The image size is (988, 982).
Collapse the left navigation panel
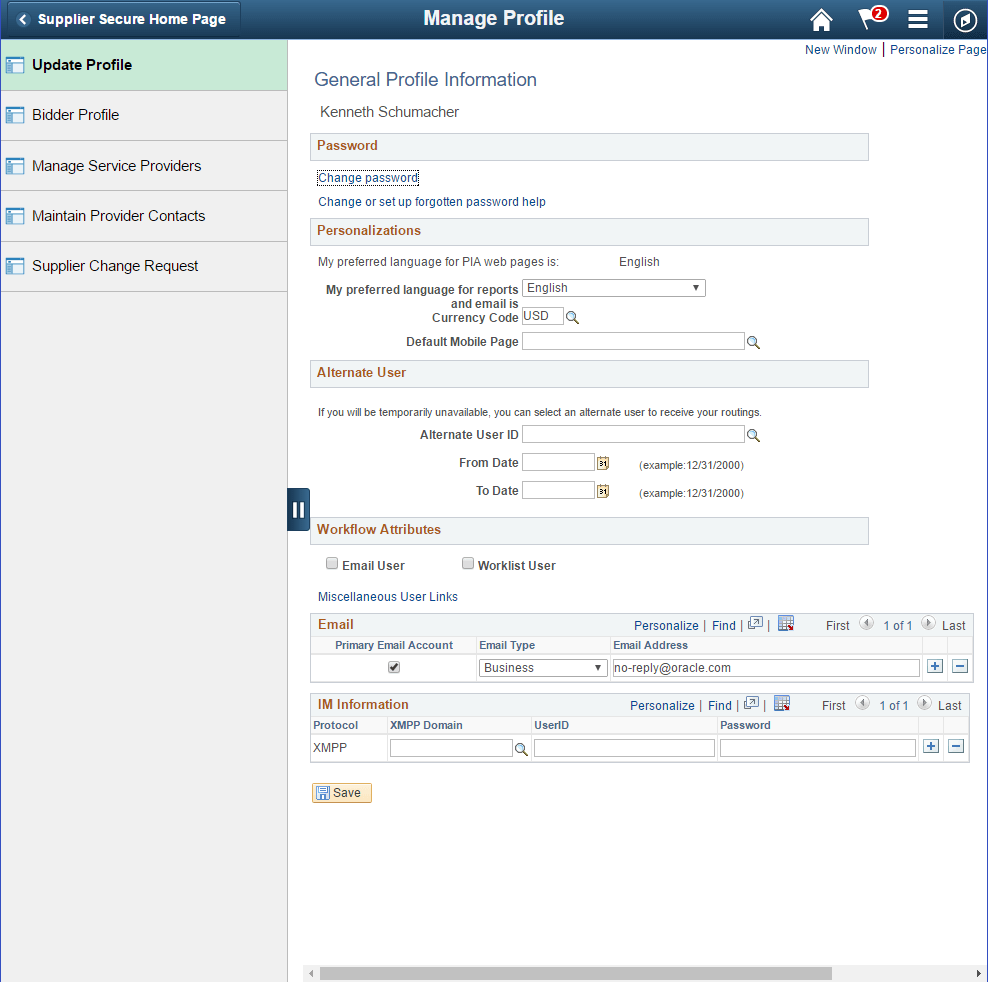coord(298,509)
